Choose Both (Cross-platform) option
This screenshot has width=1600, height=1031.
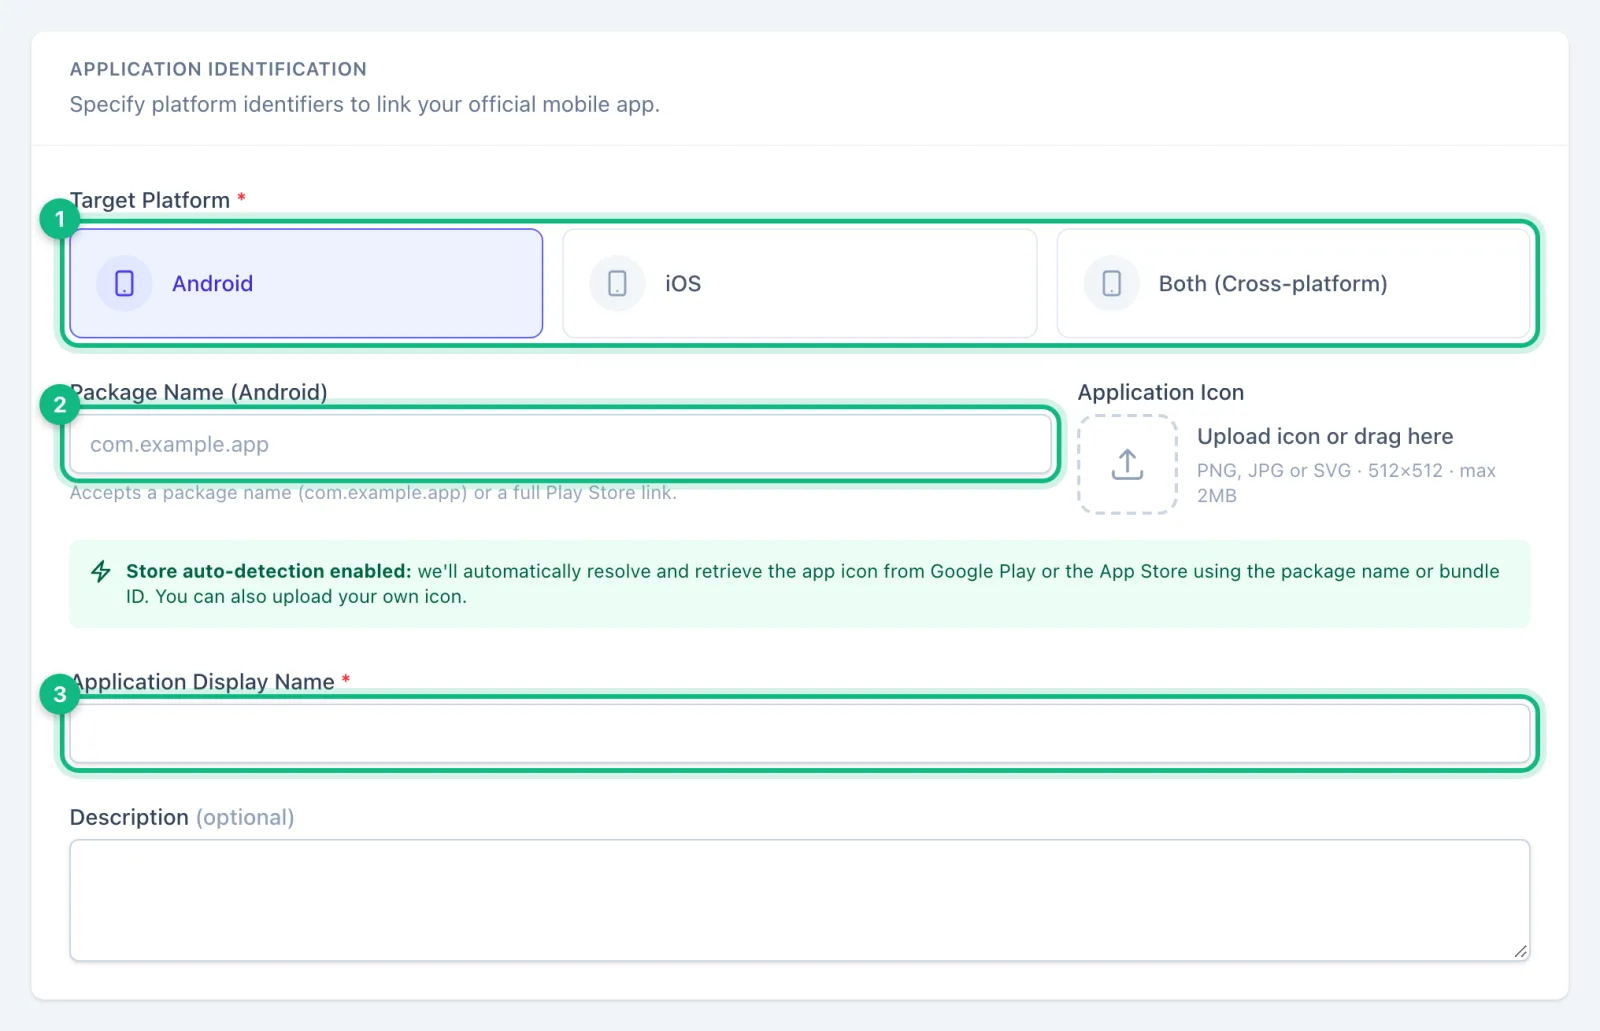1293,283
